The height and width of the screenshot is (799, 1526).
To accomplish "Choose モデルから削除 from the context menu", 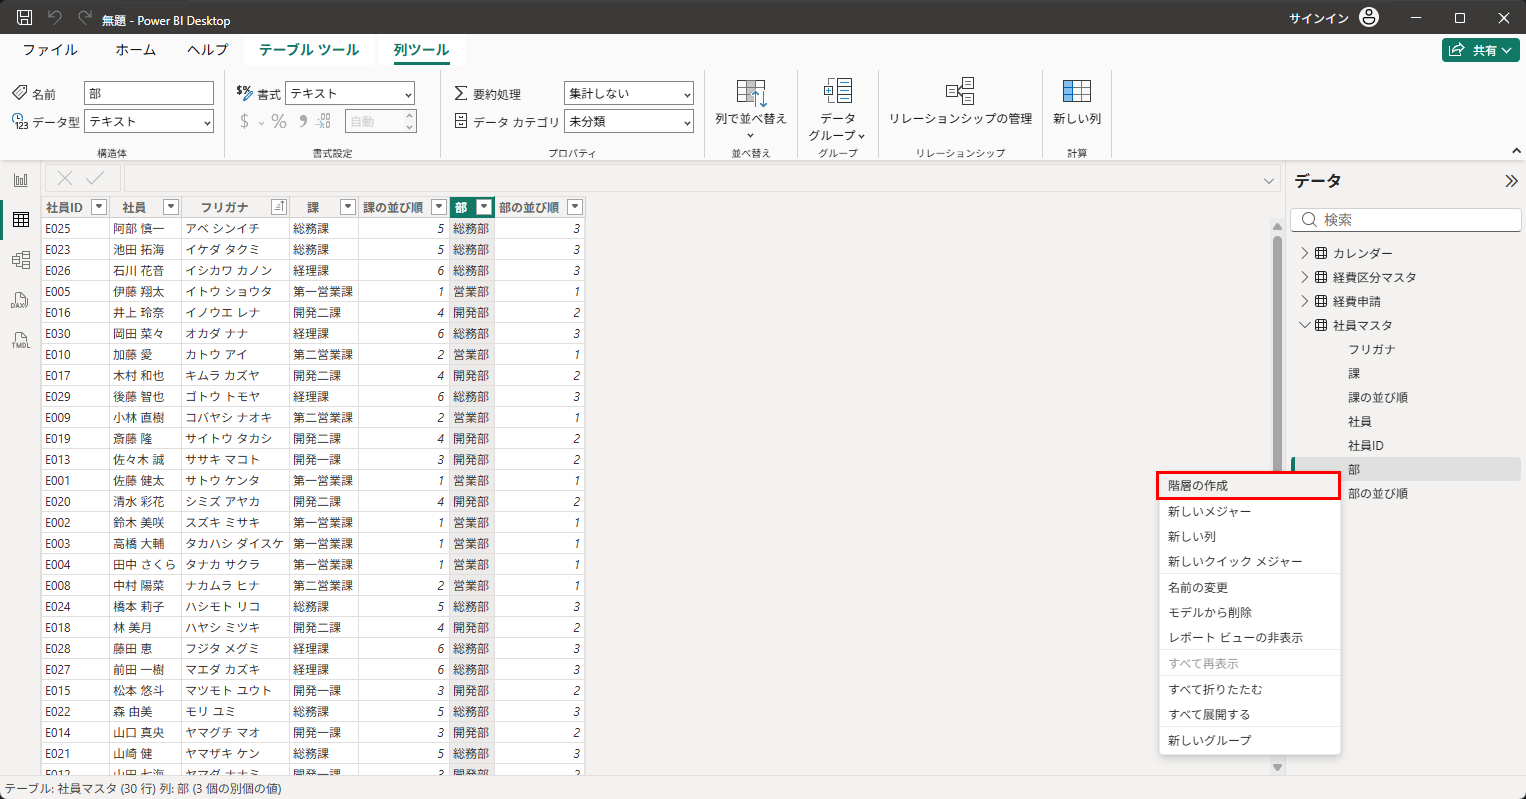I will tap(1249, 612).
